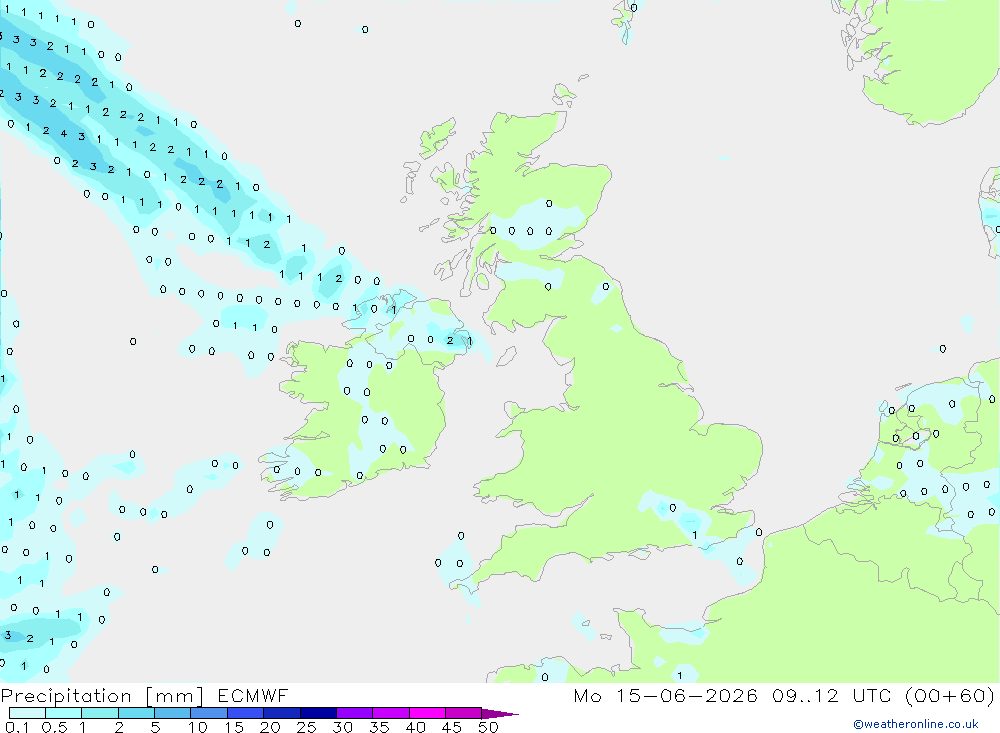Choose the 40–45 mm magenta legend swatch
This screenshot has width=1000, height=733.
pos(427,713)
